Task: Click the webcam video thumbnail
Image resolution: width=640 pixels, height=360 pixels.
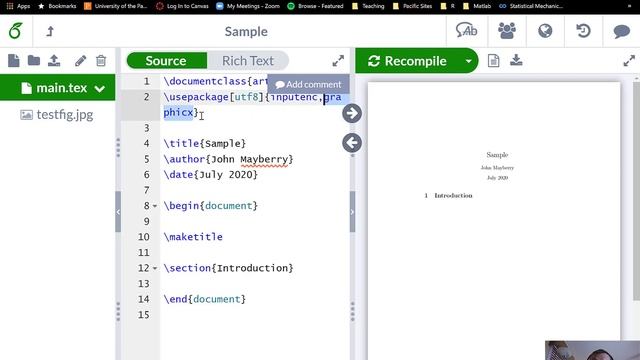Action: [x=592, y=350]
